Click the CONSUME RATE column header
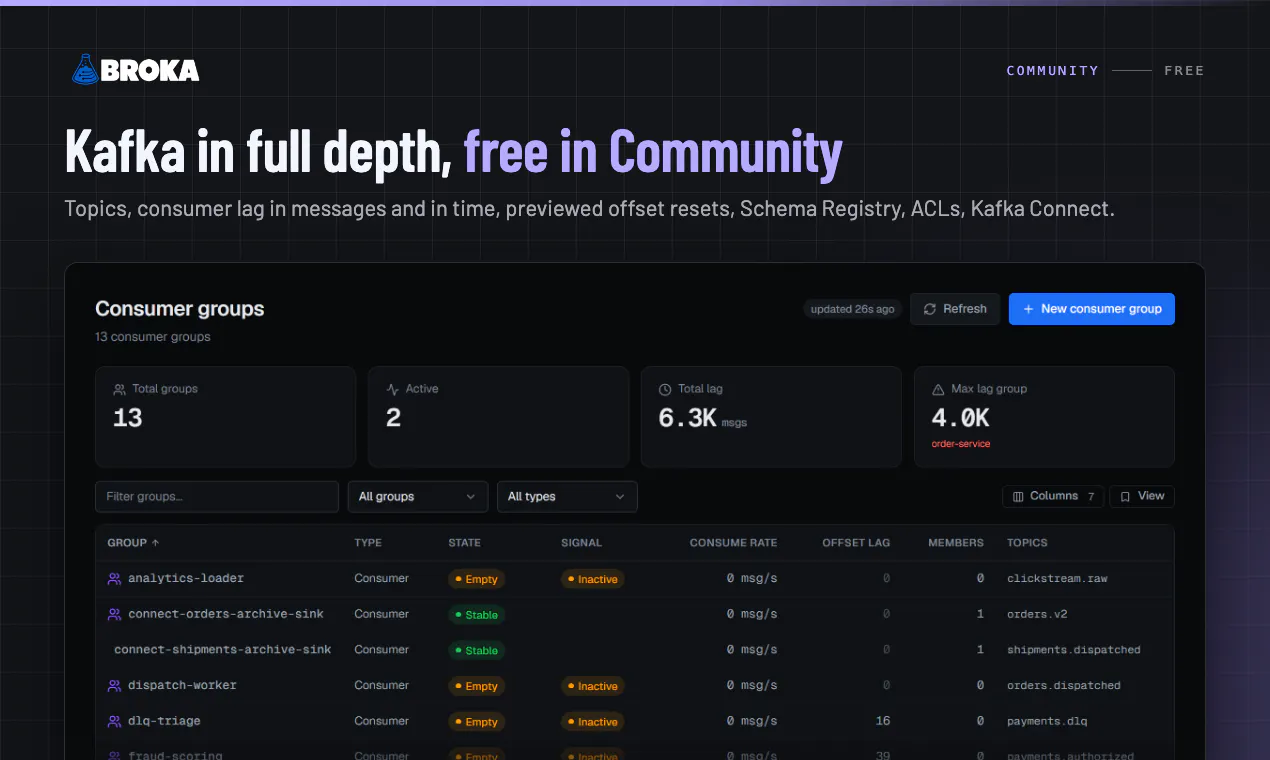This screenshot has width=1270, height=760. point(733,543)
